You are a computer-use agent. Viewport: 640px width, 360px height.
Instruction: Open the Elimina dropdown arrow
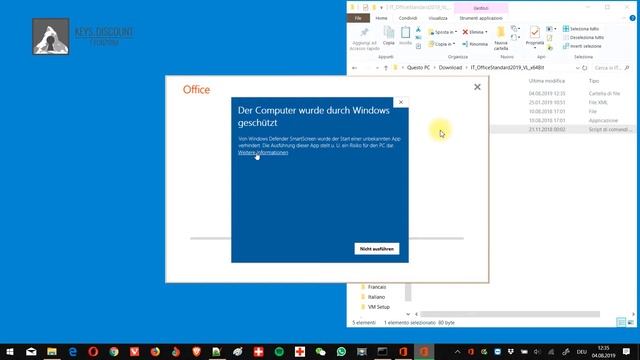click(x=486, y=32)
